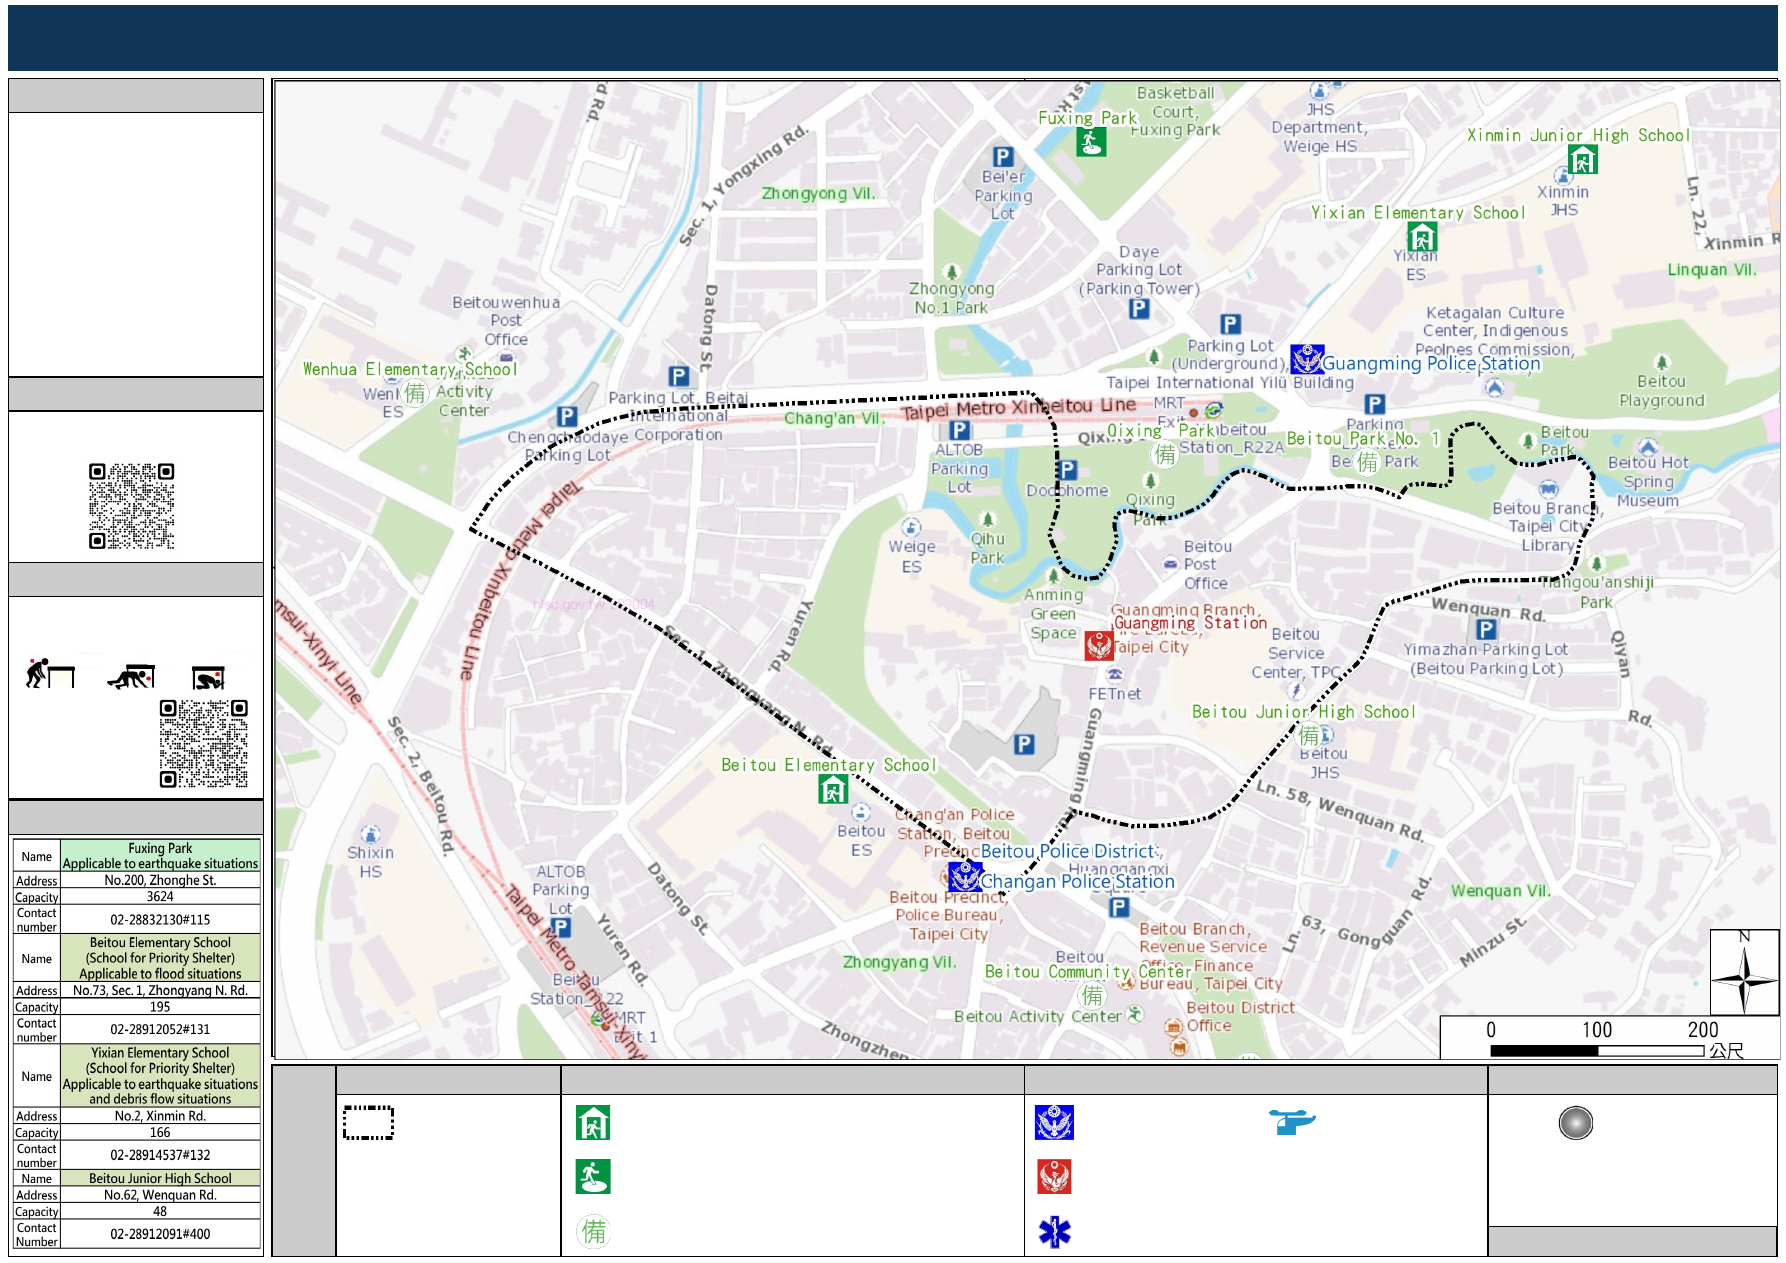1786x1263 pixels.
Task: Click the dashed boundary box legend icon
Action: [368, 1123]
